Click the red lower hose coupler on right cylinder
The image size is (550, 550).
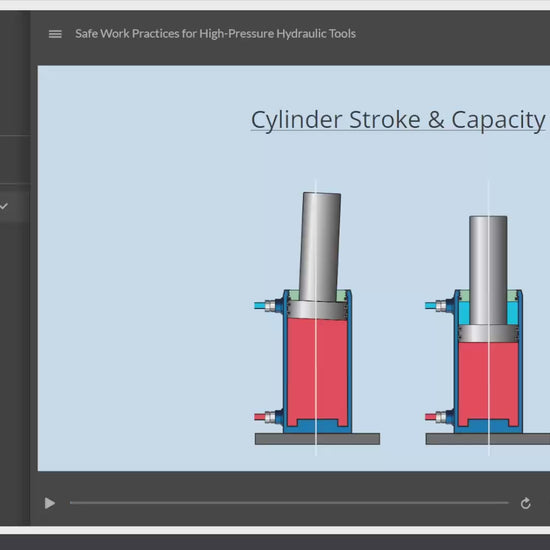438,417
